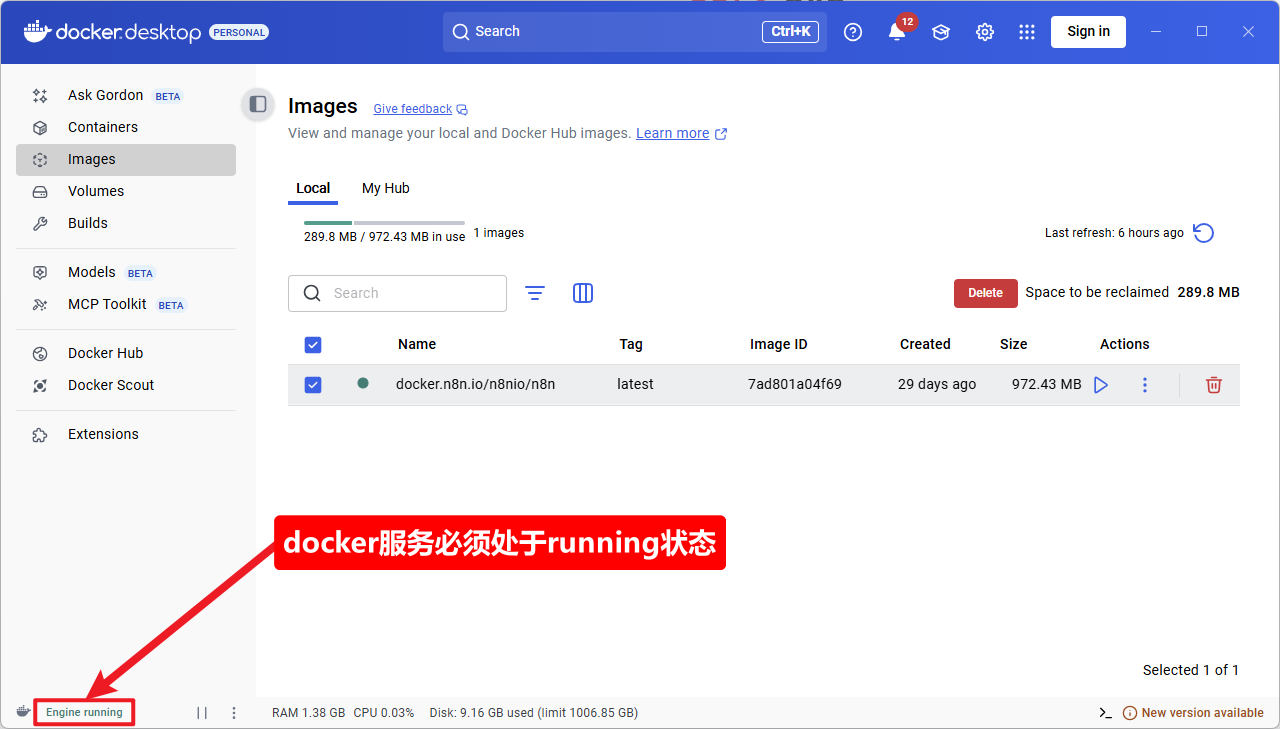Uncheck the docker.n8n.io/n8nio/n8n row checkbox

coord(313,385)
